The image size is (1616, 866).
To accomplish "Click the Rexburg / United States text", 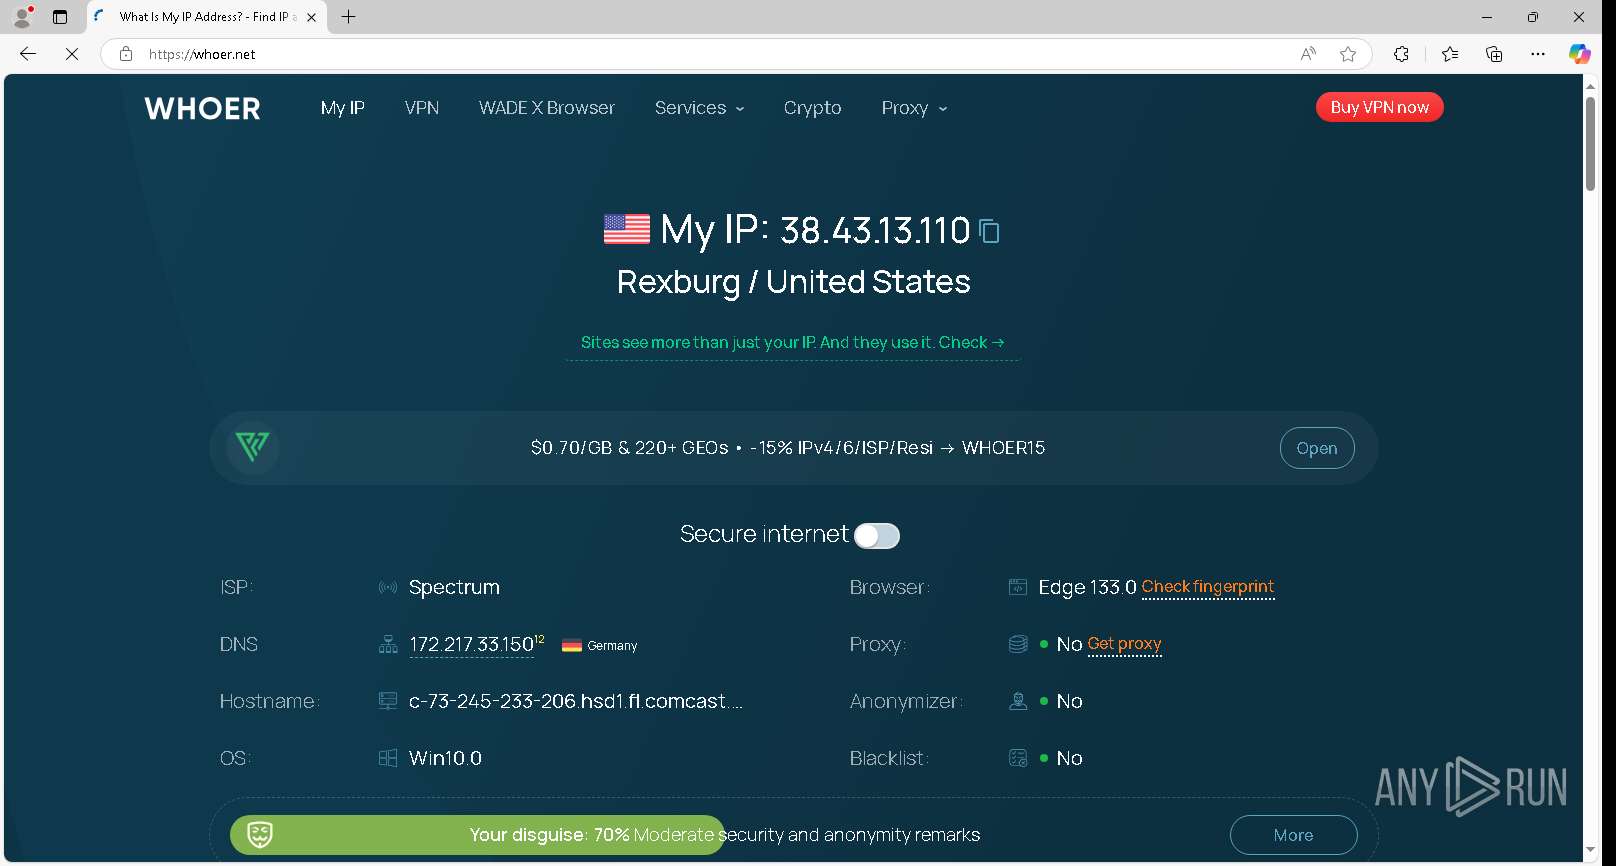I will click(793, 282).
